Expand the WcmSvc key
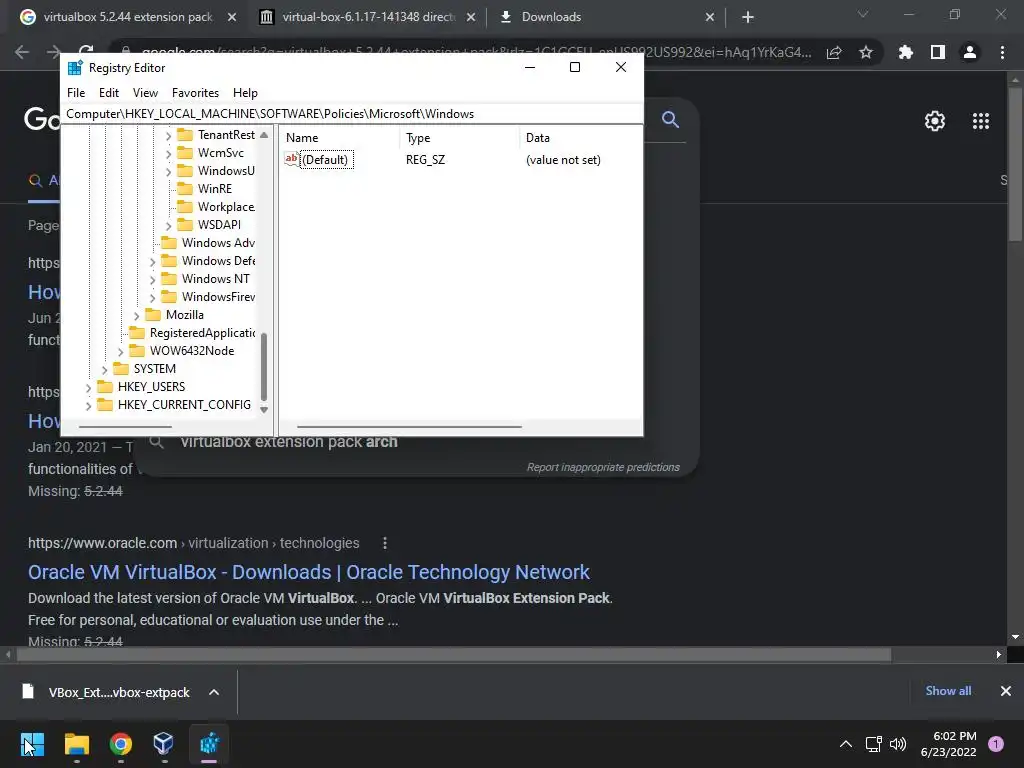This screenshot has height=768, width=1024. coord(168,153)
